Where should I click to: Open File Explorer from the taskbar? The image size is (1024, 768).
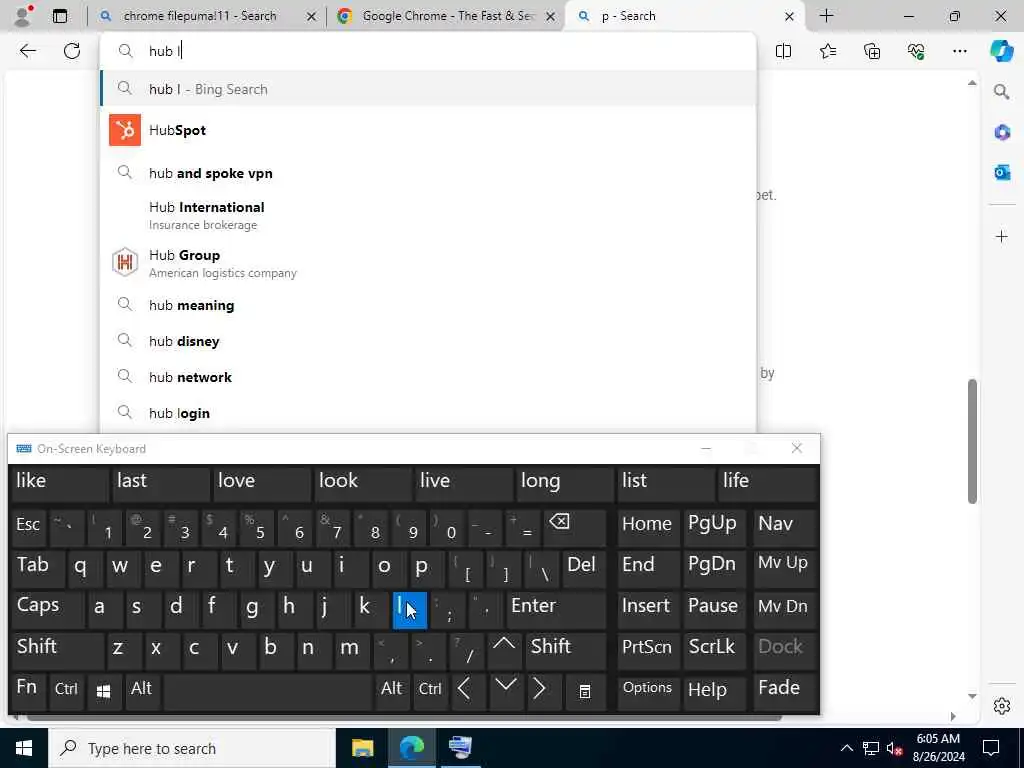tap(362, 748)
